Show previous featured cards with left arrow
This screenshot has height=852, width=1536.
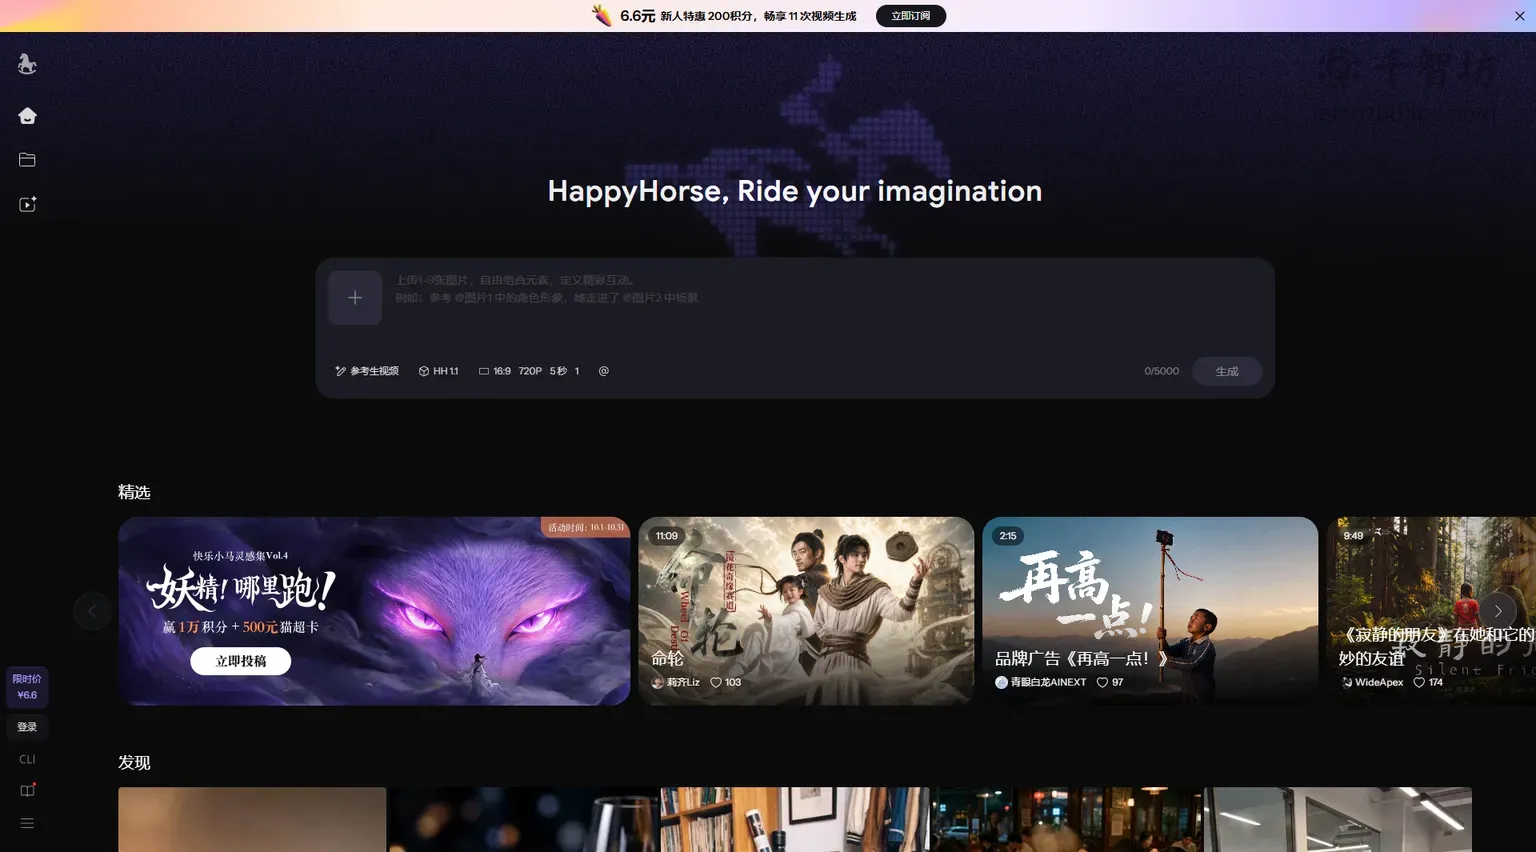[x=92, y=611]
